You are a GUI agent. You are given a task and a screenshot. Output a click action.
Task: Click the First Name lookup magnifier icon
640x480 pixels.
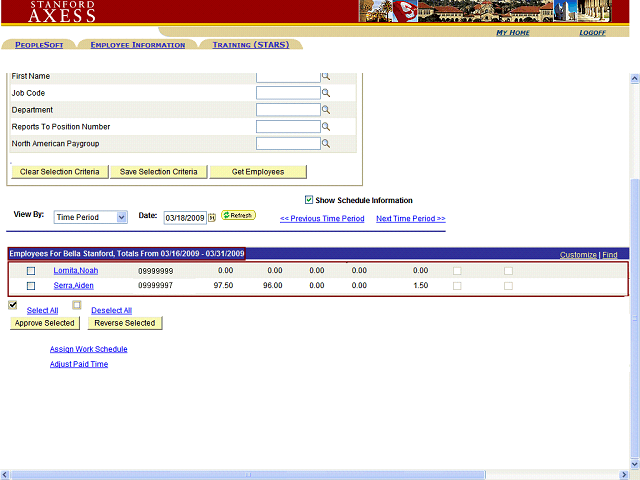point(325,76)
